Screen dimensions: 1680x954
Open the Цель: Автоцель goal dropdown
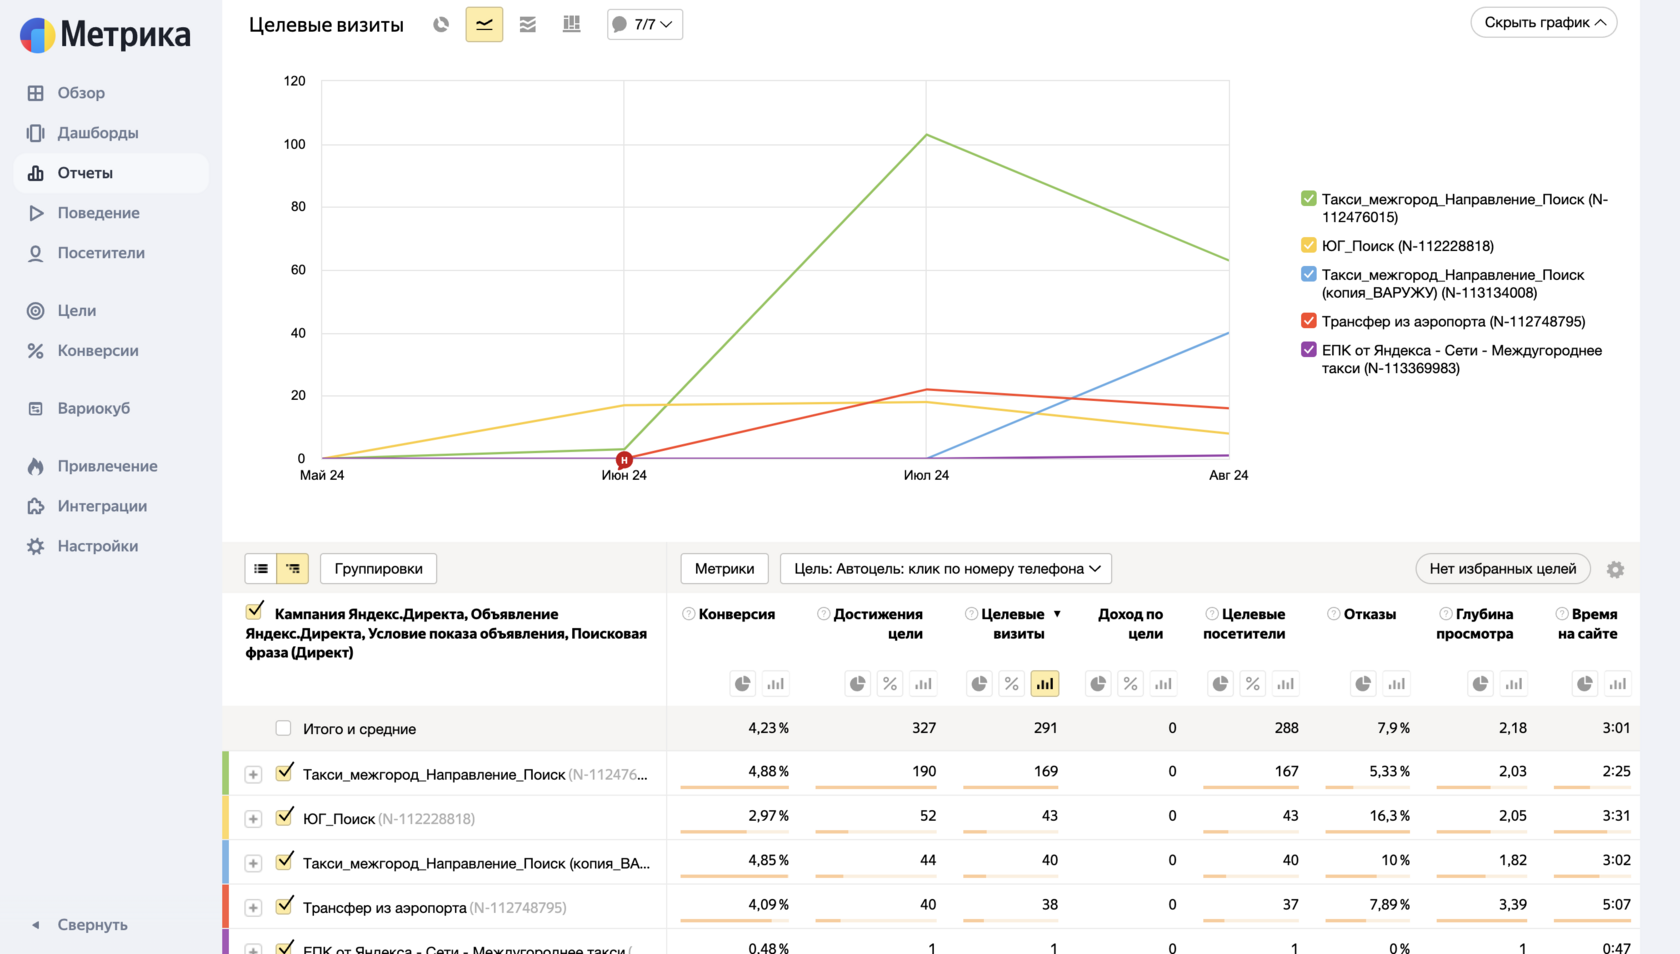[946, 569]
